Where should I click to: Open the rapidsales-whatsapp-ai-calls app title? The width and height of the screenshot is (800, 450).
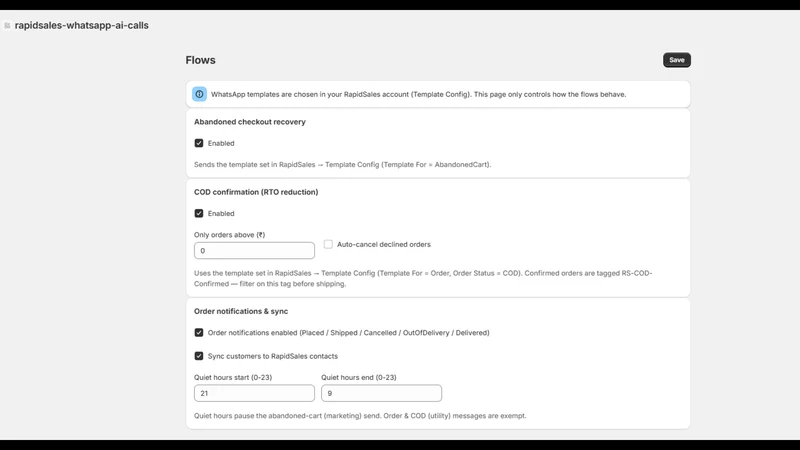tap(82, 25)
